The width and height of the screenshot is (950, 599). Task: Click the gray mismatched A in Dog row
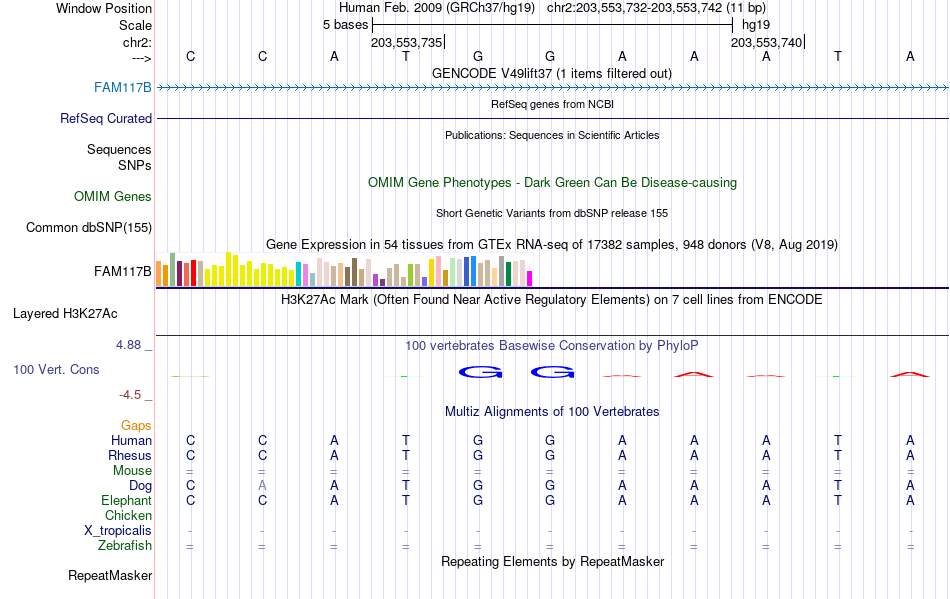[262, 486]
